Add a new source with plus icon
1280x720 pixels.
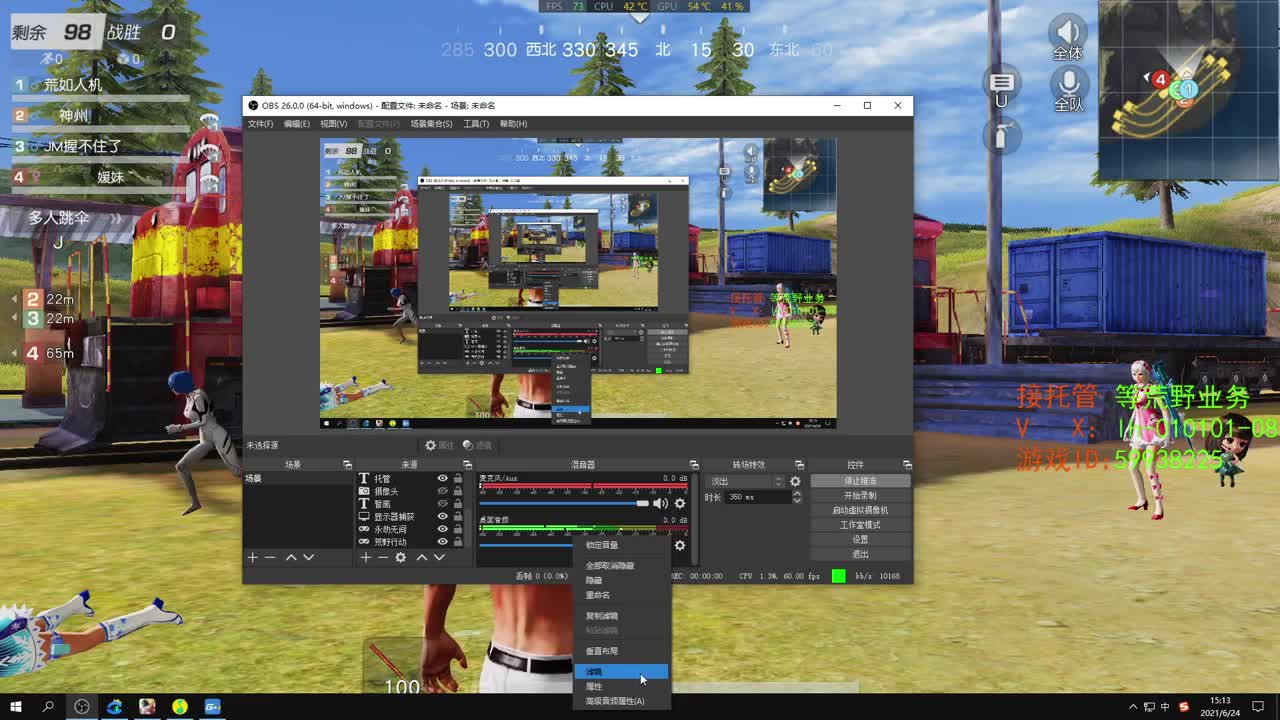(366, 557)
